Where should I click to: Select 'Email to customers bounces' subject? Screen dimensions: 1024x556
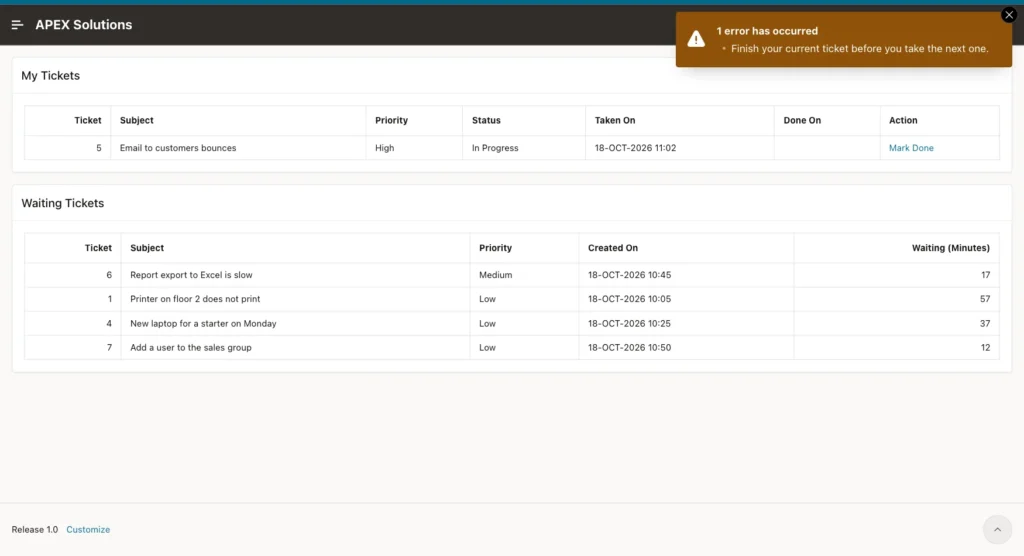tap(178, 148)
